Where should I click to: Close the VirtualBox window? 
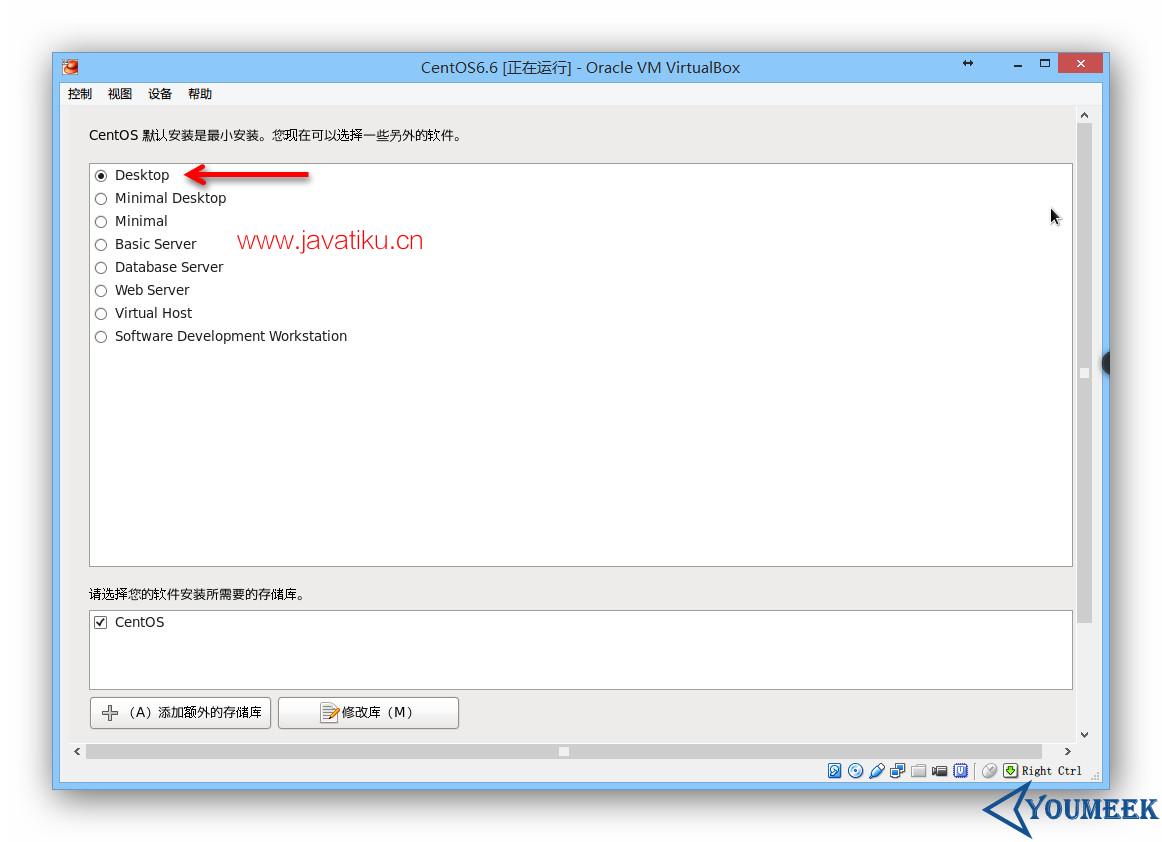1080,64
